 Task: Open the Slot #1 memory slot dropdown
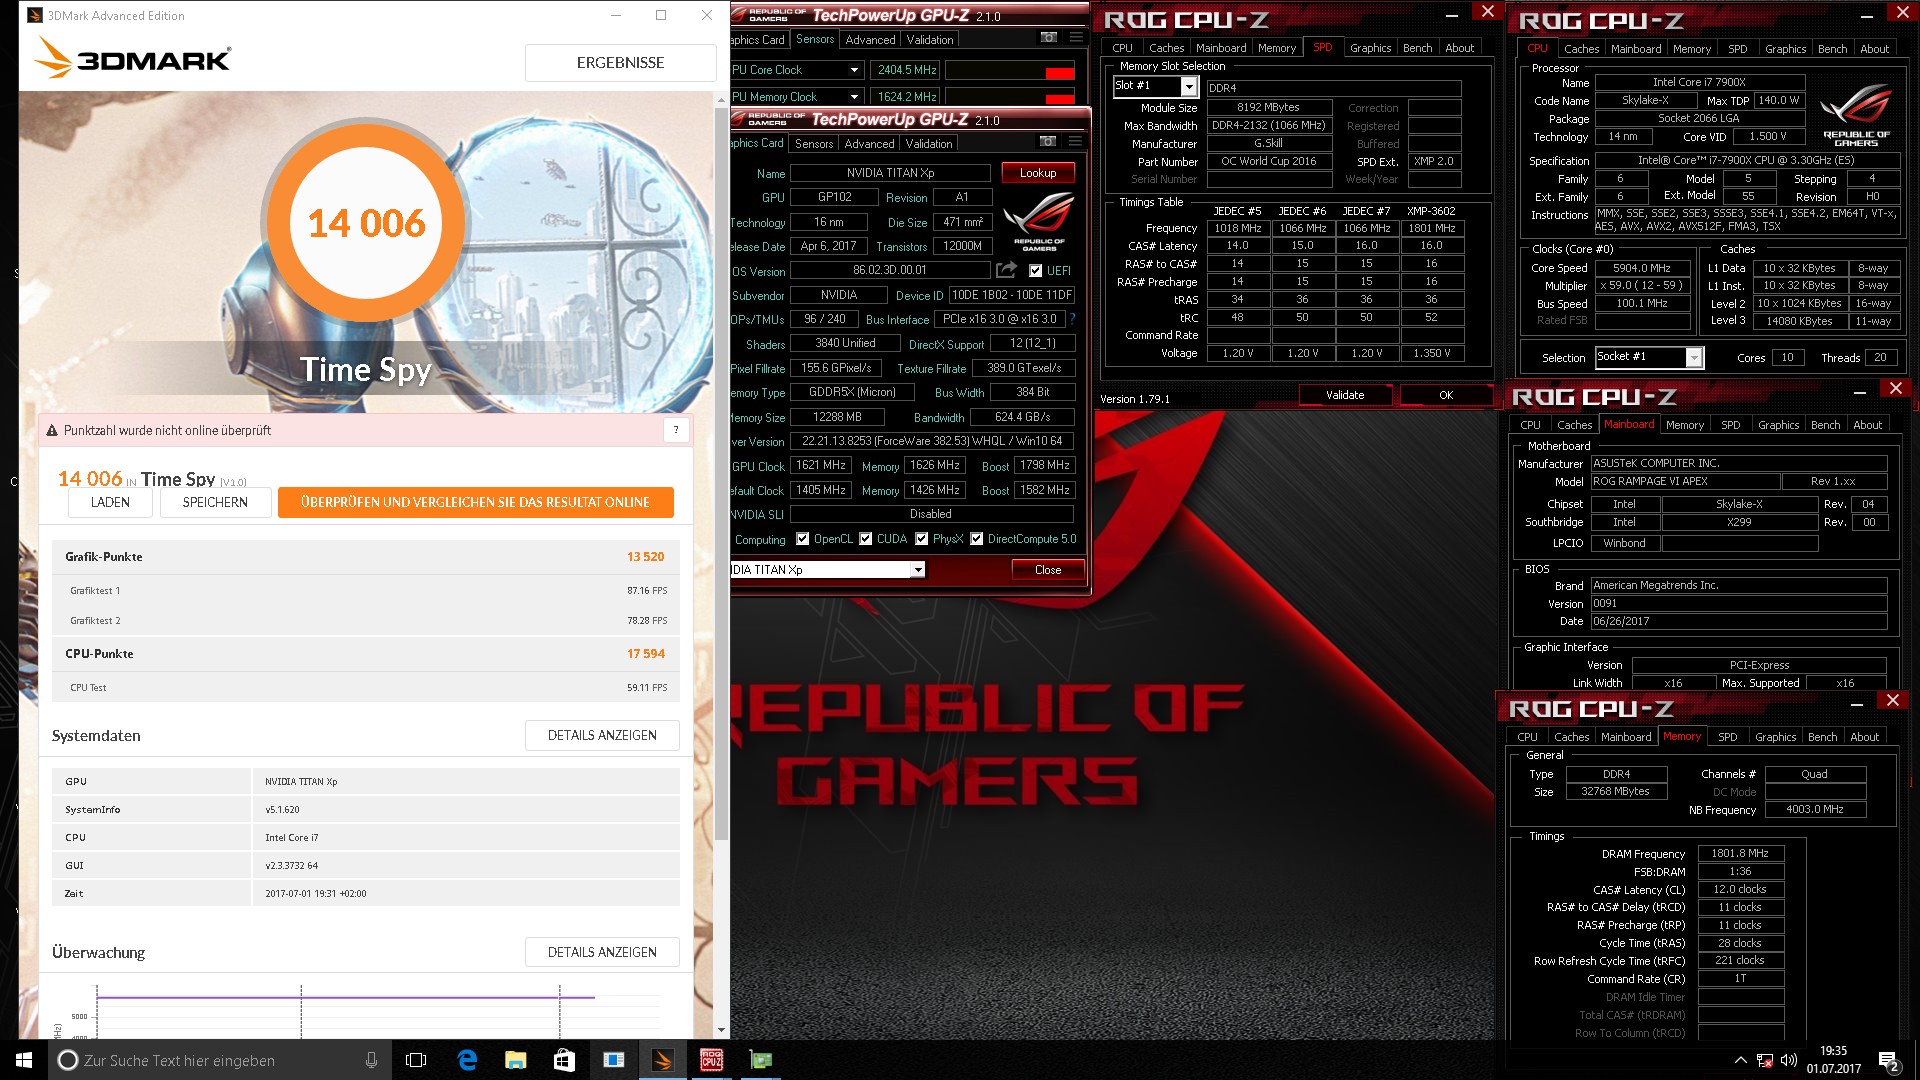tap(1189, 87)
